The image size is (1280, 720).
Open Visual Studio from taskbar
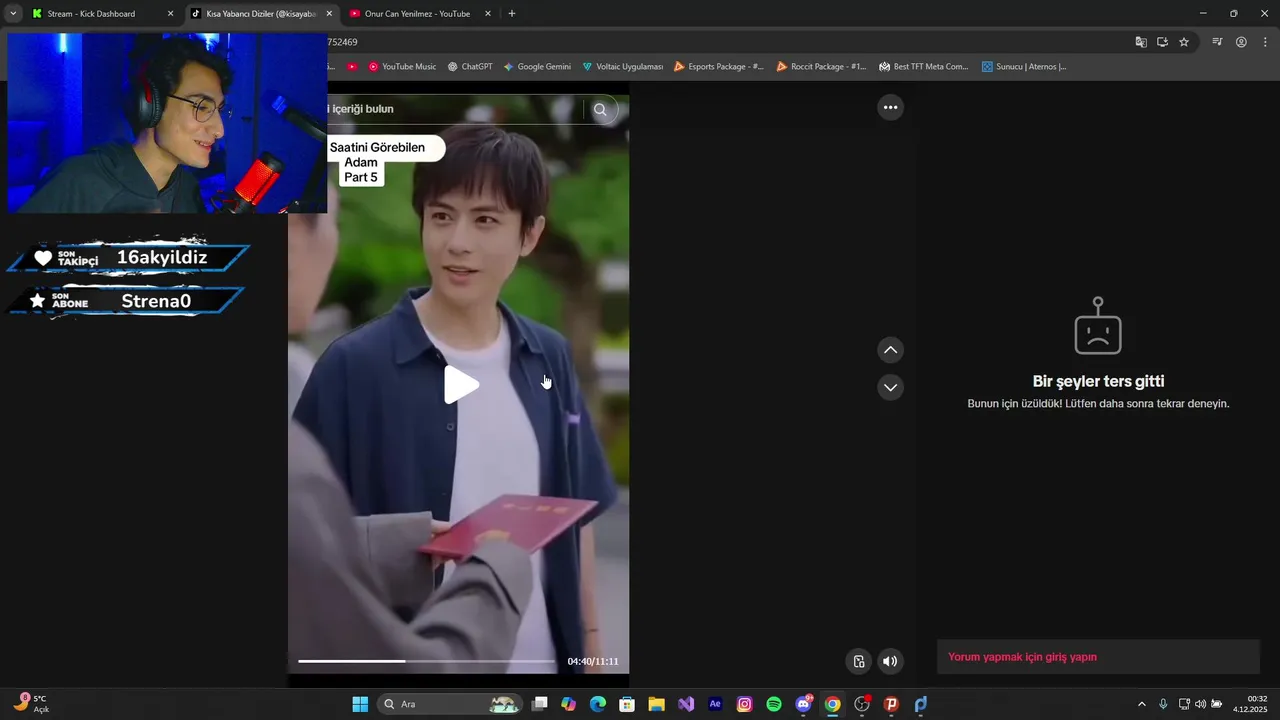coord(686,704)
